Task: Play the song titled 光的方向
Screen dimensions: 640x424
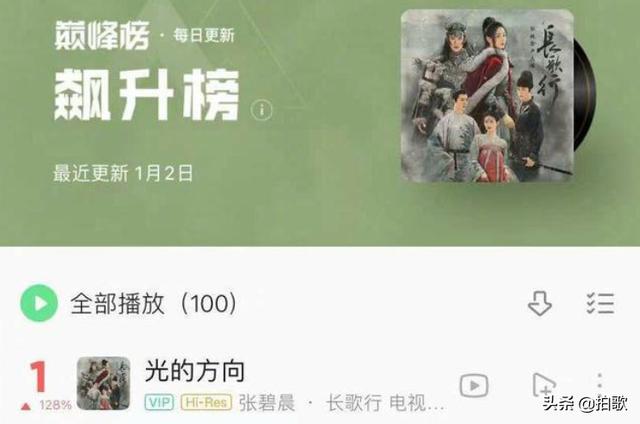Action: 195,371
